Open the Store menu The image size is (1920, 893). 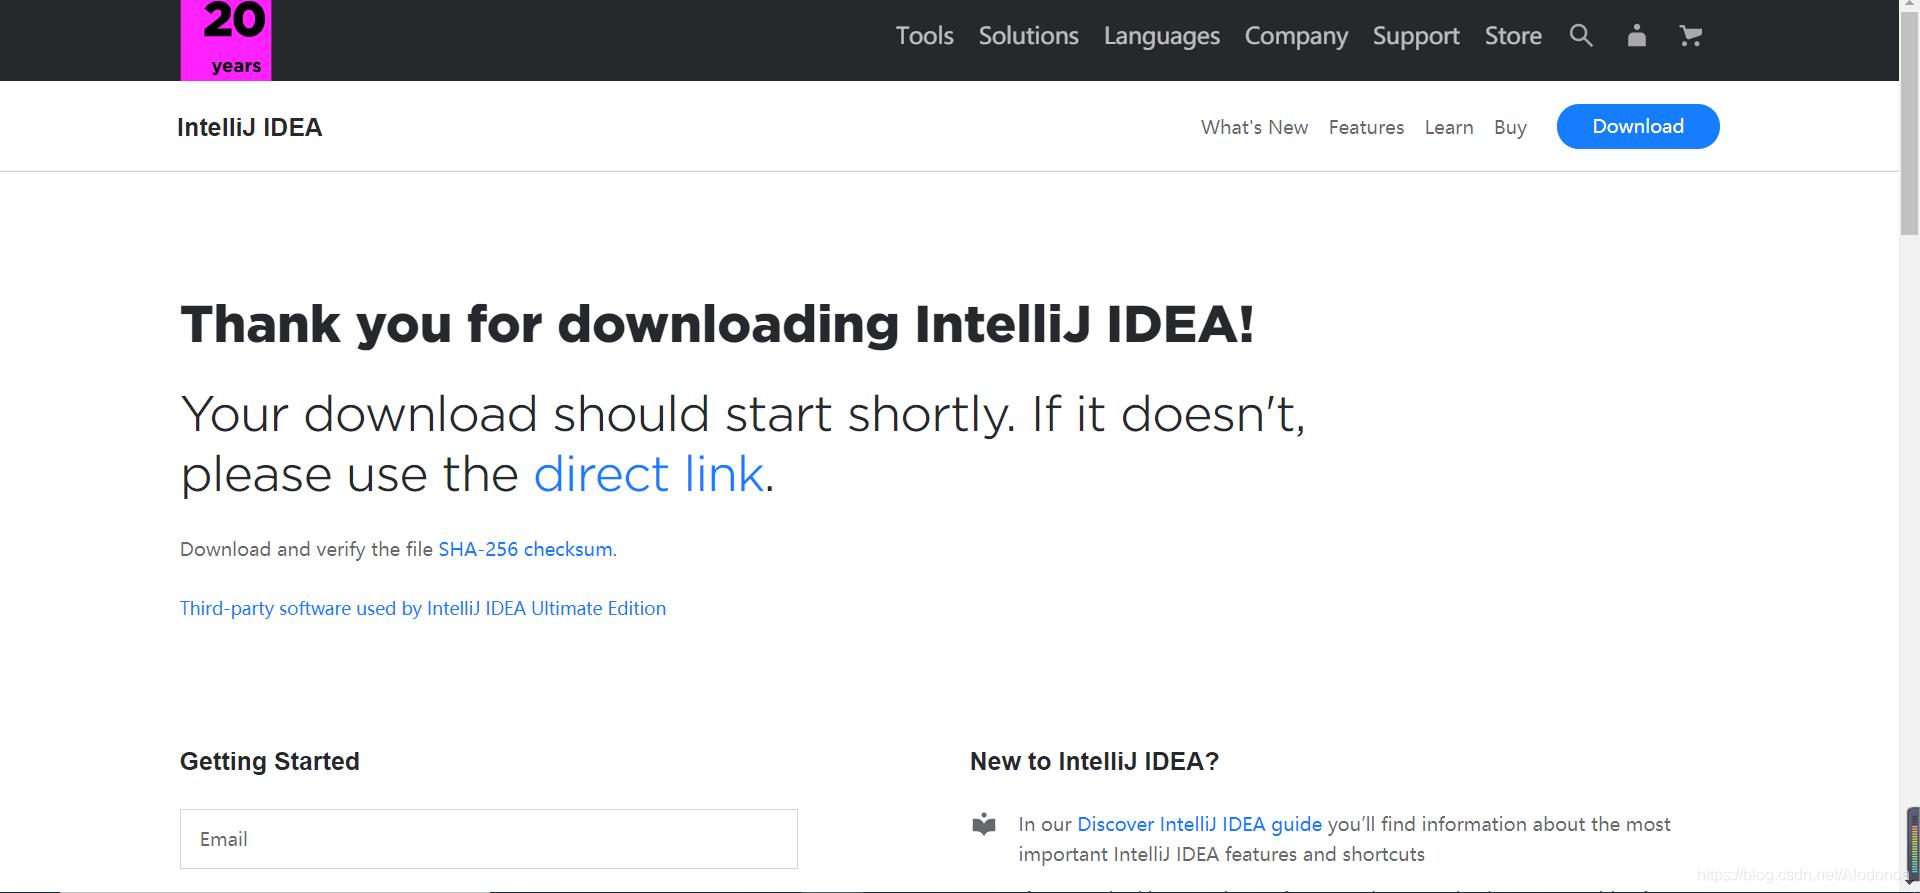[1513, 36]
